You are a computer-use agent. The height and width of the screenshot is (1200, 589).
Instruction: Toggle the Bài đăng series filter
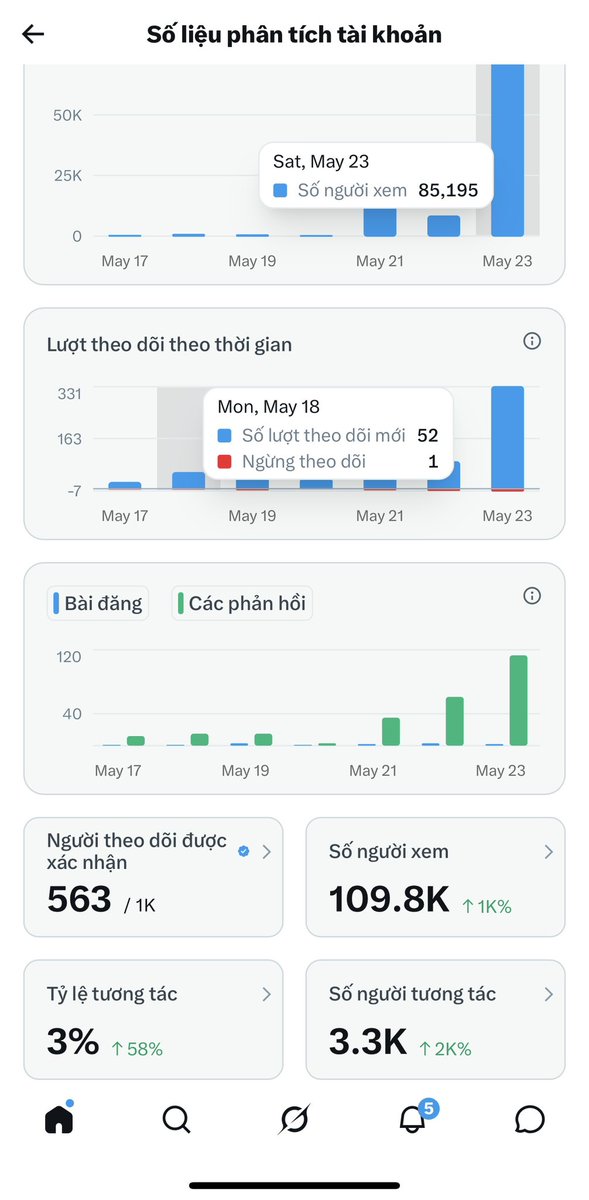click(98, 603)
